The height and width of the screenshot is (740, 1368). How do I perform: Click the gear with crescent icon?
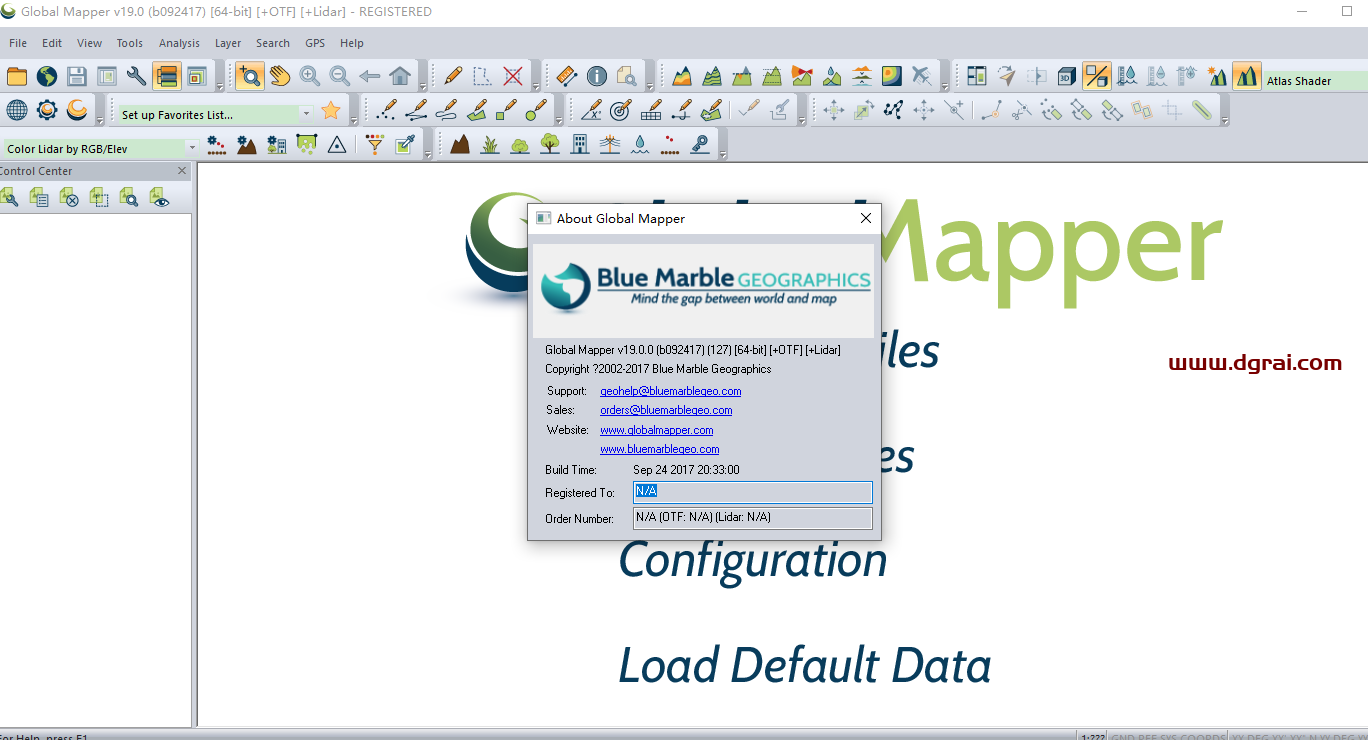pos(47,110)
